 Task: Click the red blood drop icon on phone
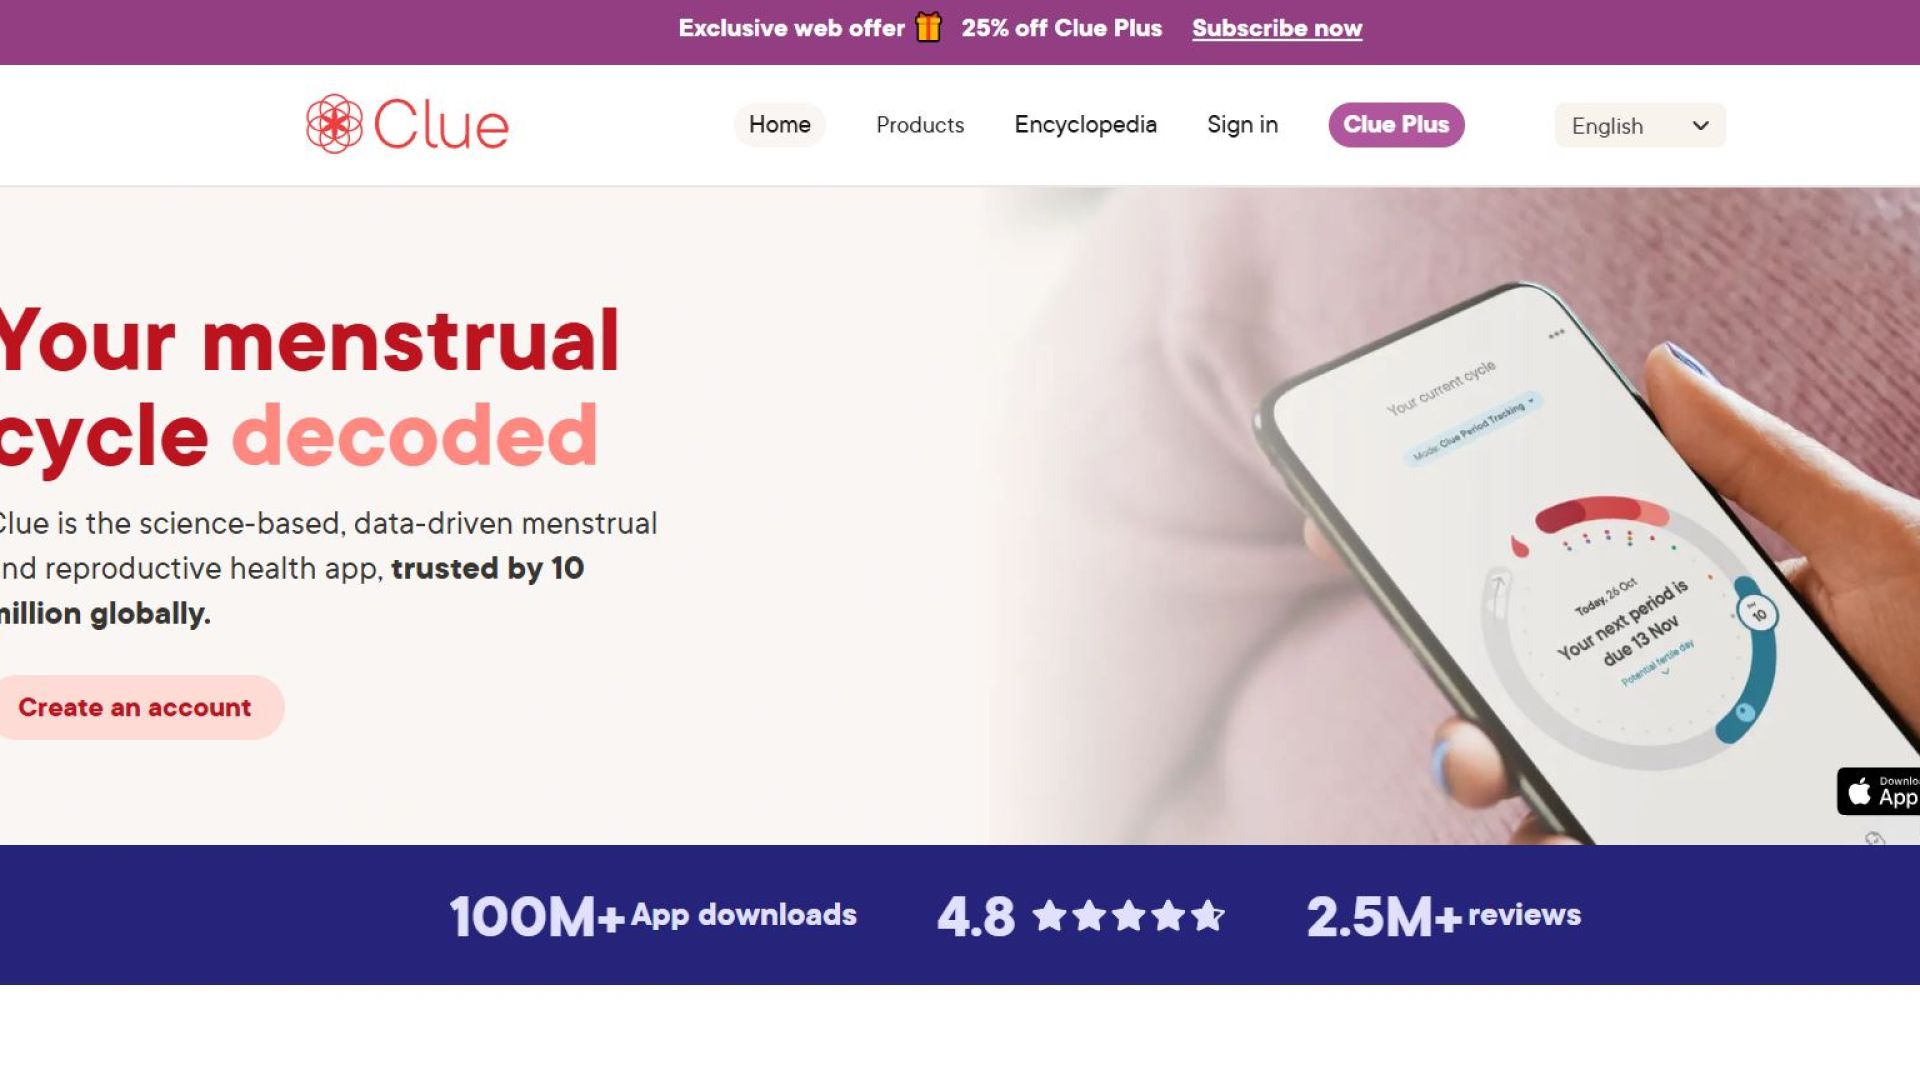[1520, 546]
